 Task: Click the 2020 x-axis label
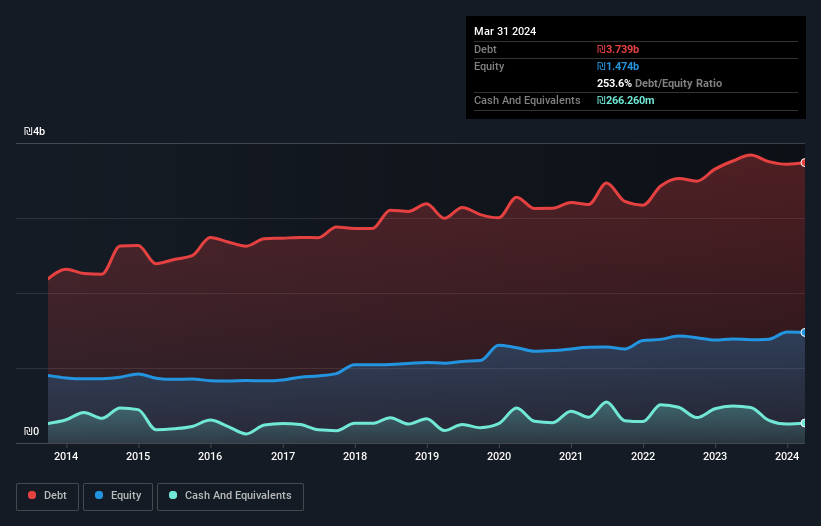click(x=499, y=456)
